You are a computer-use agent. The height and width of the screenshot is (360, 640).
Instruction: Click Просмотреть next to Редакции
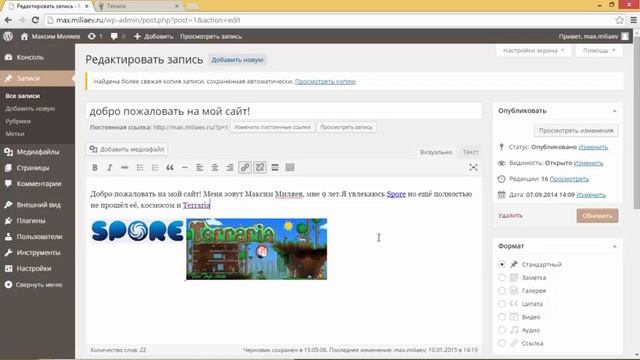click(569, 179)
